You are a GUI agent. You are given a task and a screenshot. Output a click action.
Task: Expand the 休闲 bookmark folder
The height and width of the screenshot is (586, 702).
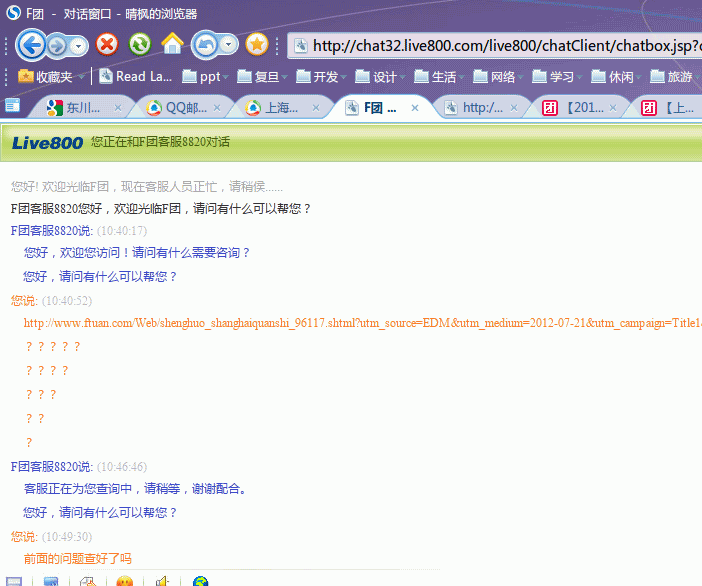616,77
